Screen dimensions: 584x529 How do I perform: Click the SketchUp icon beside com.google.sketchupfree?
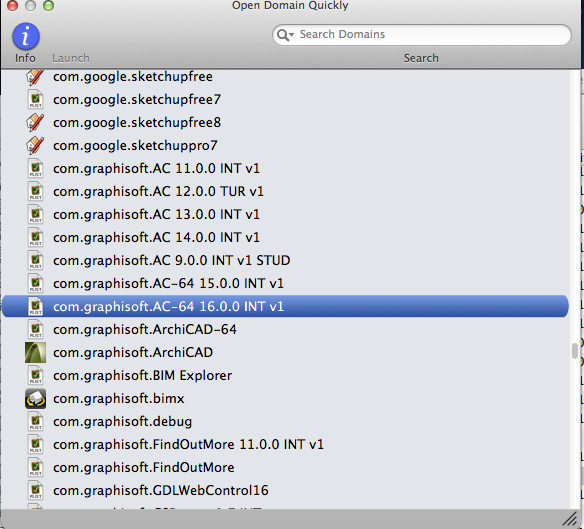click(35, 77)
